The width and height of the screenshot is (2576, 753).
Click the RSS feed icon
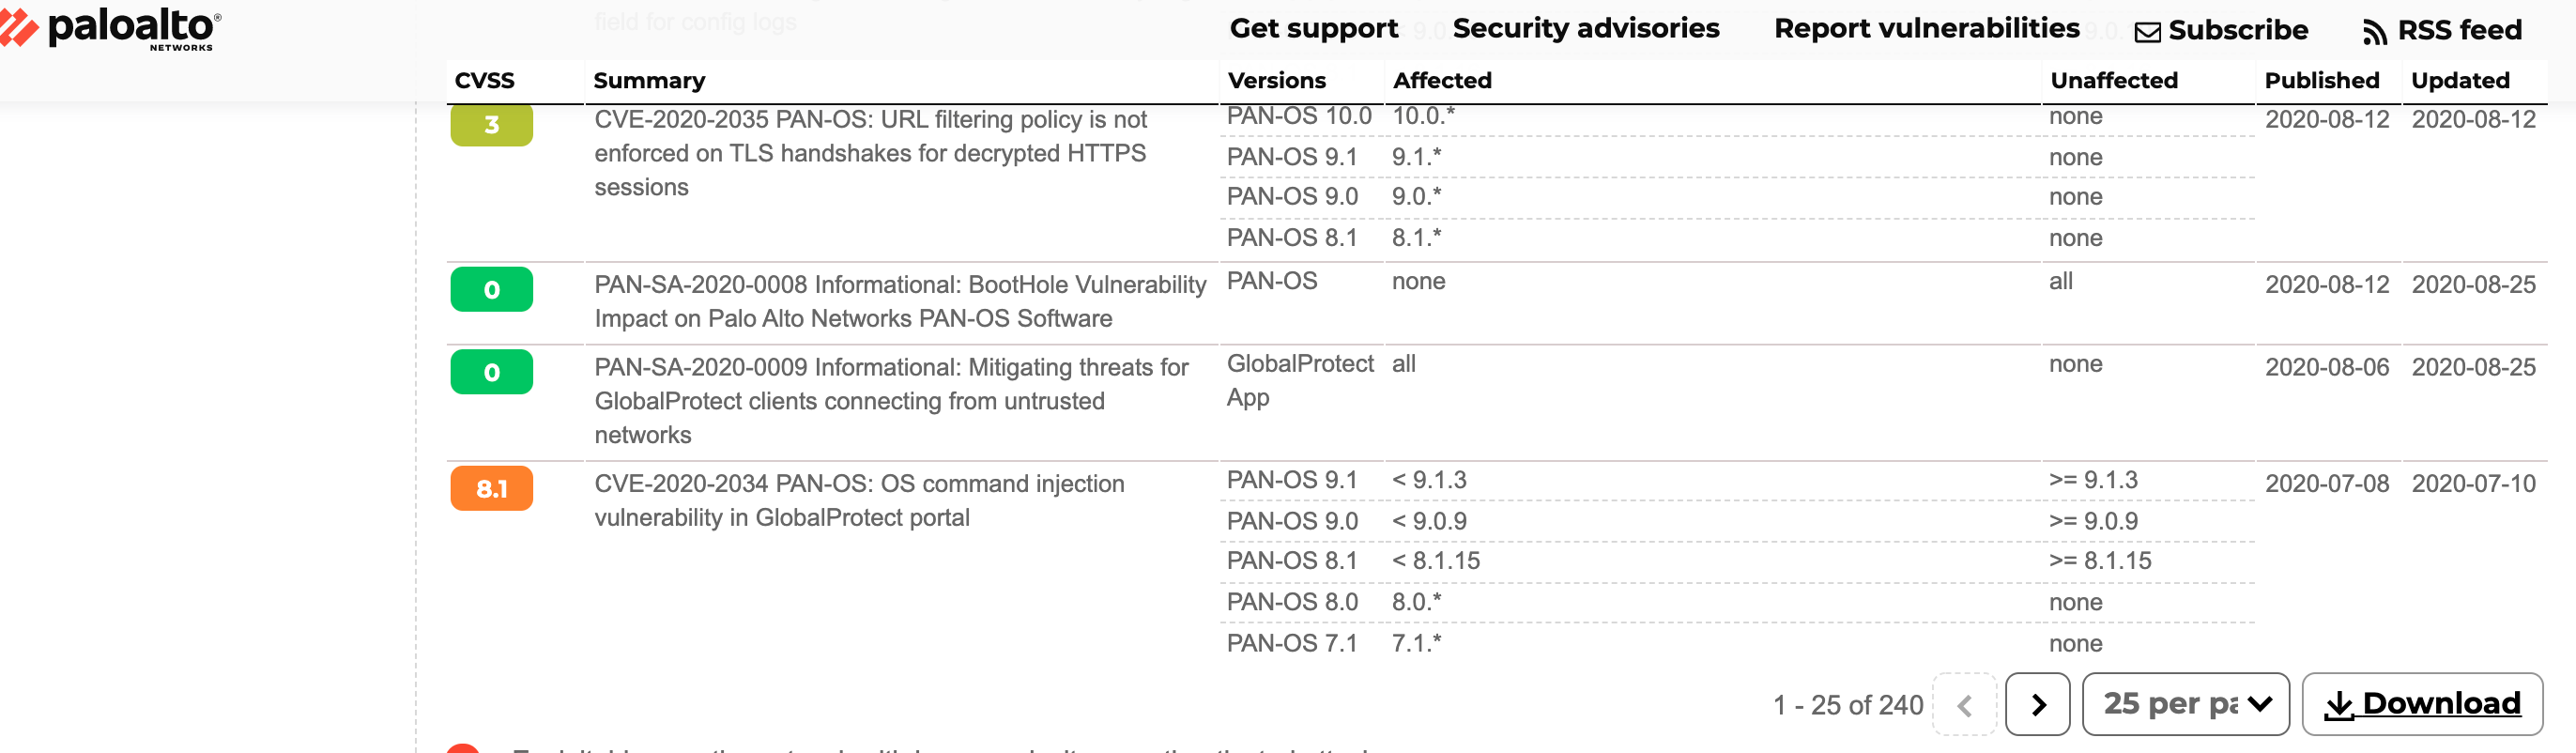2374,32
